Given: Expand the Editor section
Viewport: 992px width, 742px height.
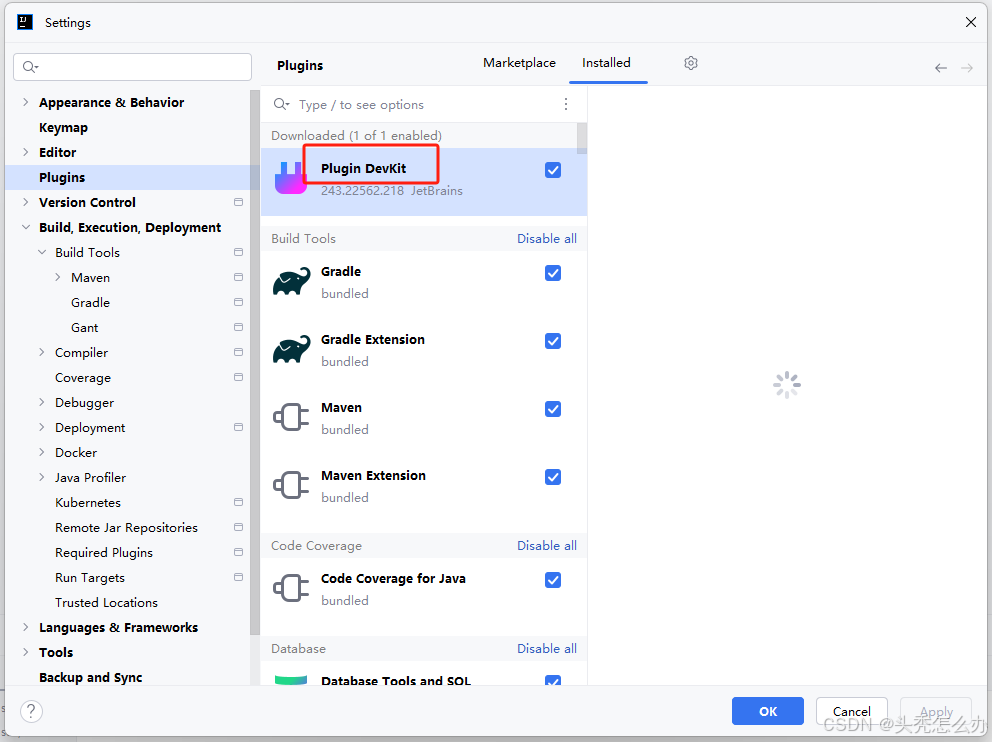Looking at the screenshot, I should (25, 152).
